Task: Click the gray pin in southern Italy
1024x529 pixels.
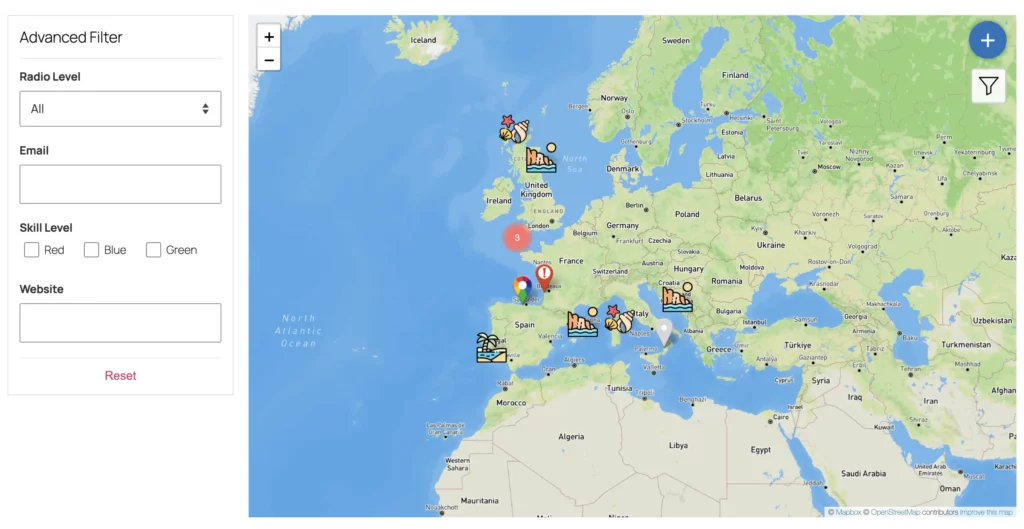Action: click(x=664, y=331)
